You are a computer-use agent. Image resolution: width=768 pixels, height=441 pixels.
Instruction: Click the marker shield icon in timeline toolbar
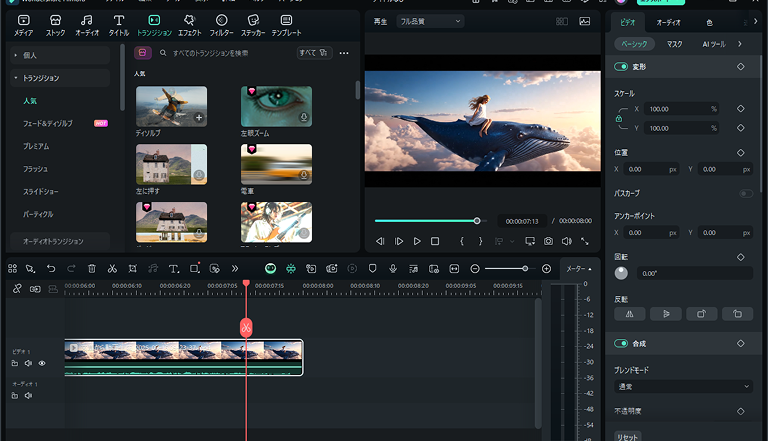pos(372,268)
